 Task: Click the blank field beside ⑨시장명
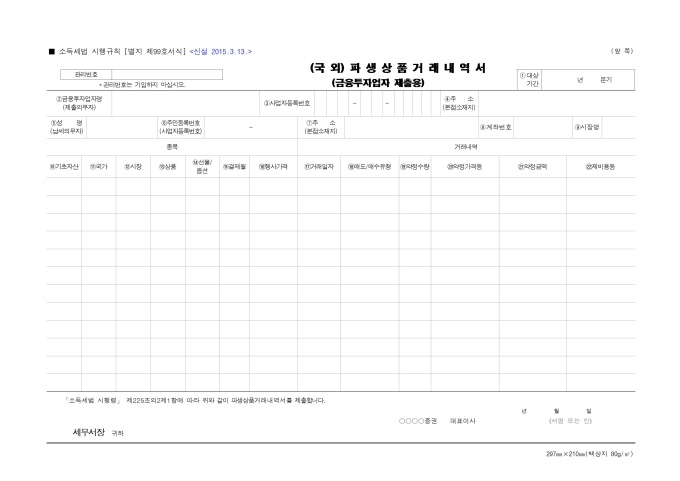618,128
